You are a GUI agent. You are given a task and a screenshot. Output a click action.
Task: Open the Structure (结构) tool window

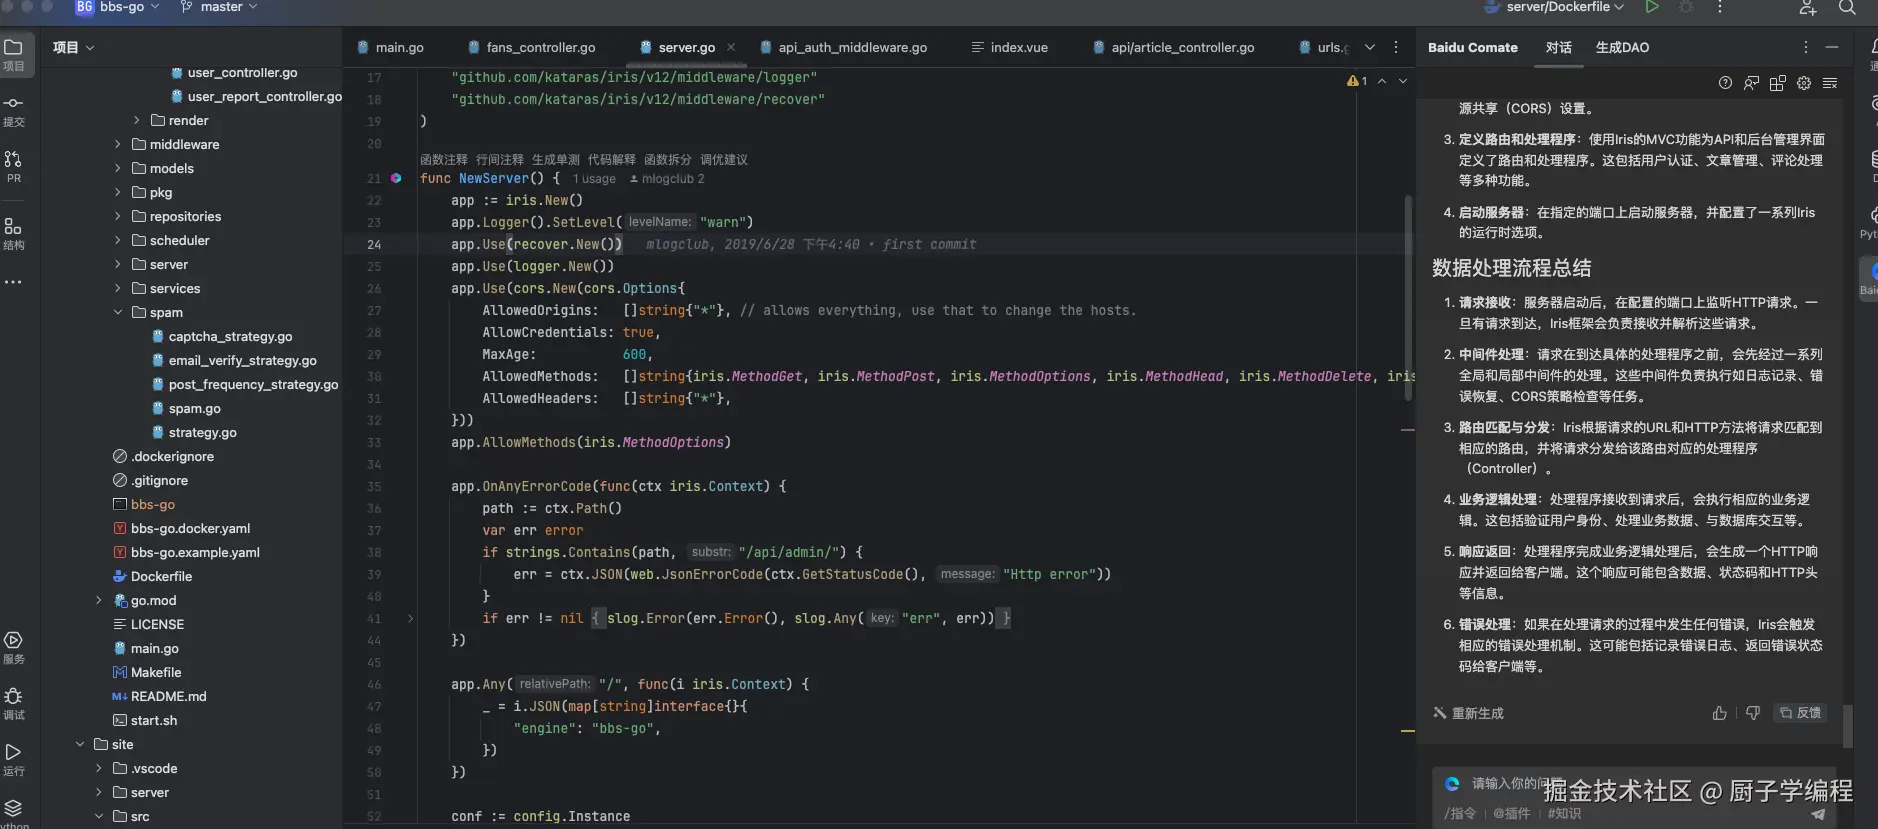(14, 233)
